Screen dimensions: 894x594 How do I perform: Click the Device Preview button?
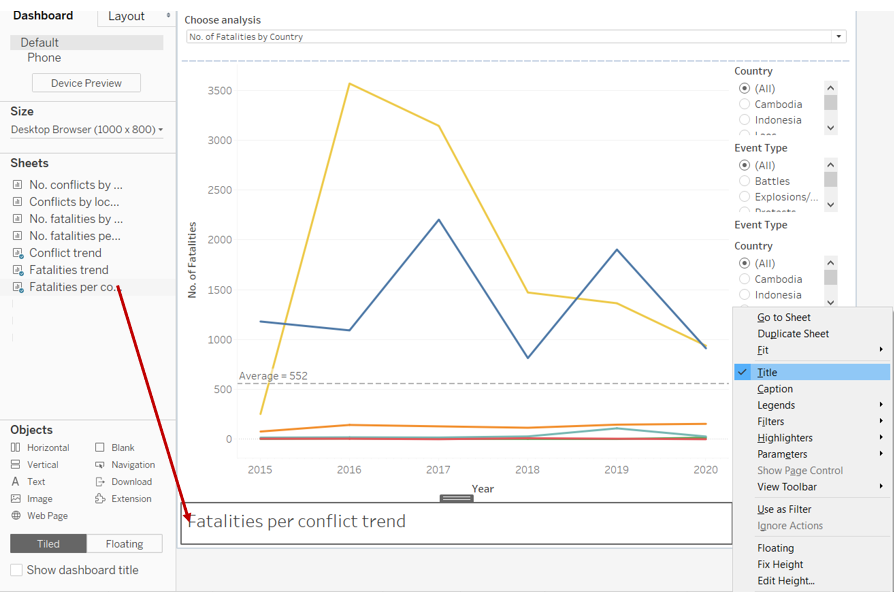(86, 83)
